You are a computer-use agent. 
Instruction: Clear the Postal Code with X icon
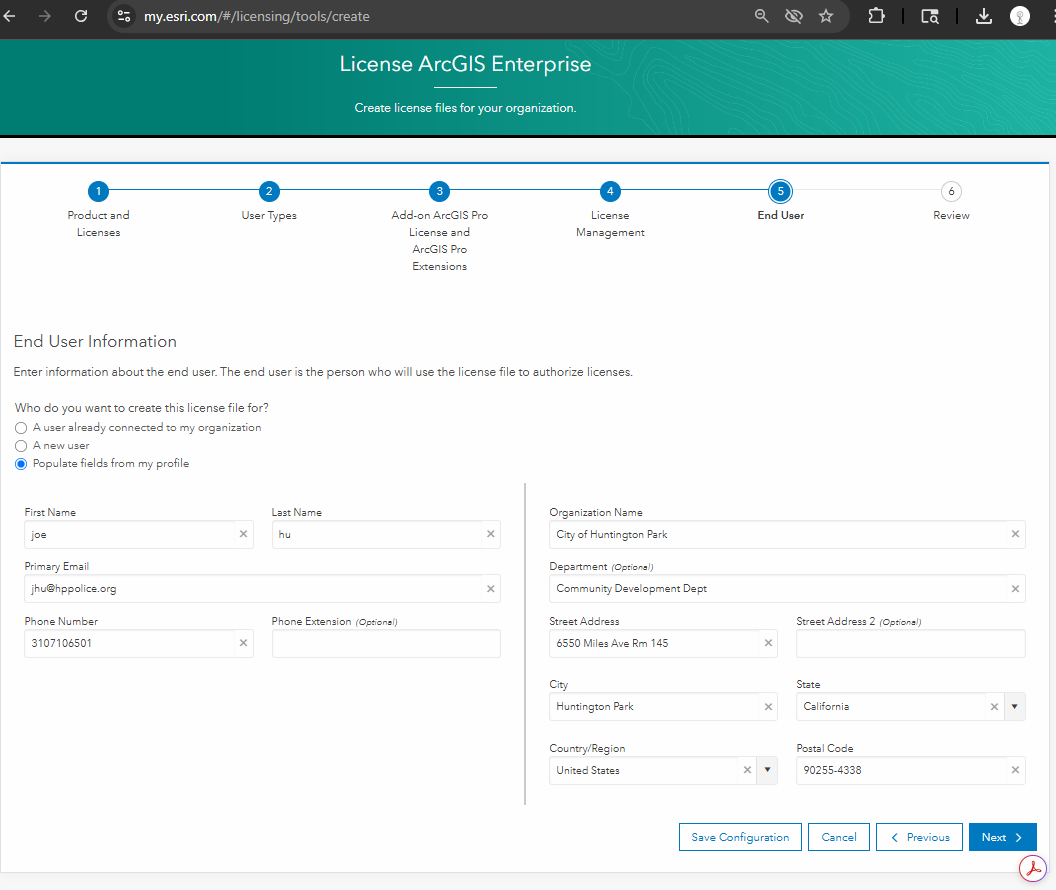coord(1015,770)
